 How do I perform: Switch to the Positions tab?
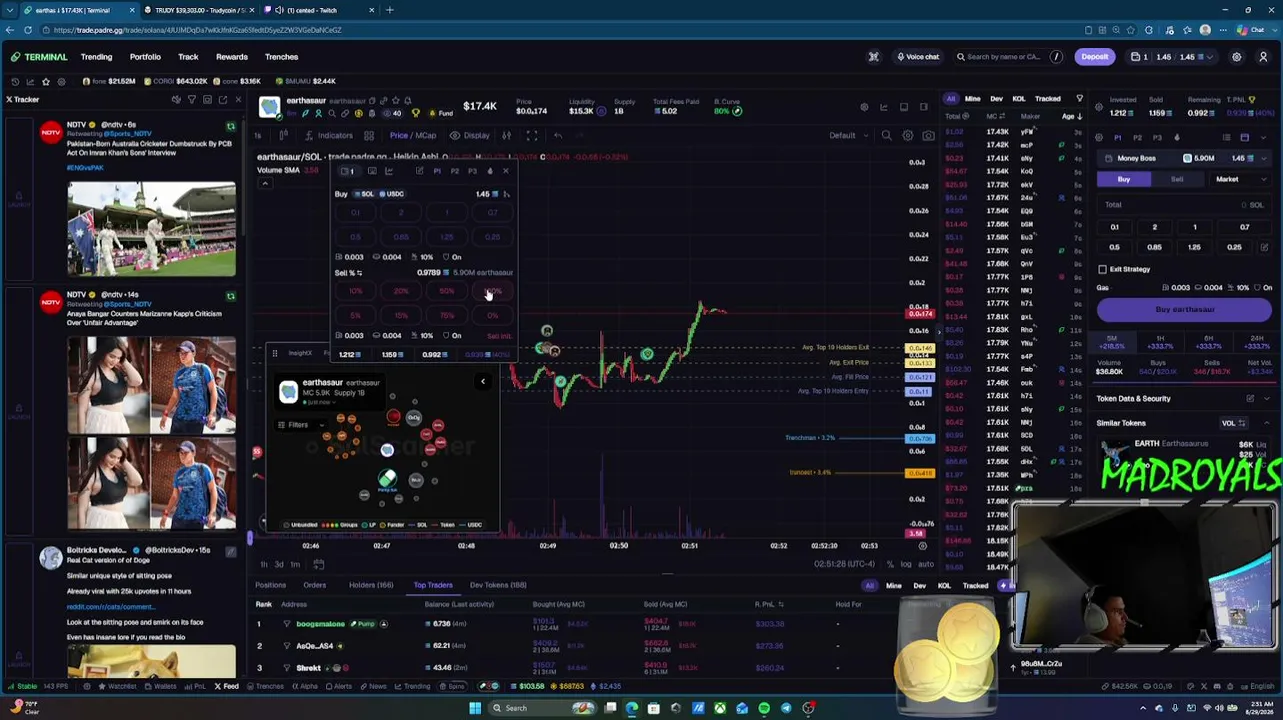[270, 585]
